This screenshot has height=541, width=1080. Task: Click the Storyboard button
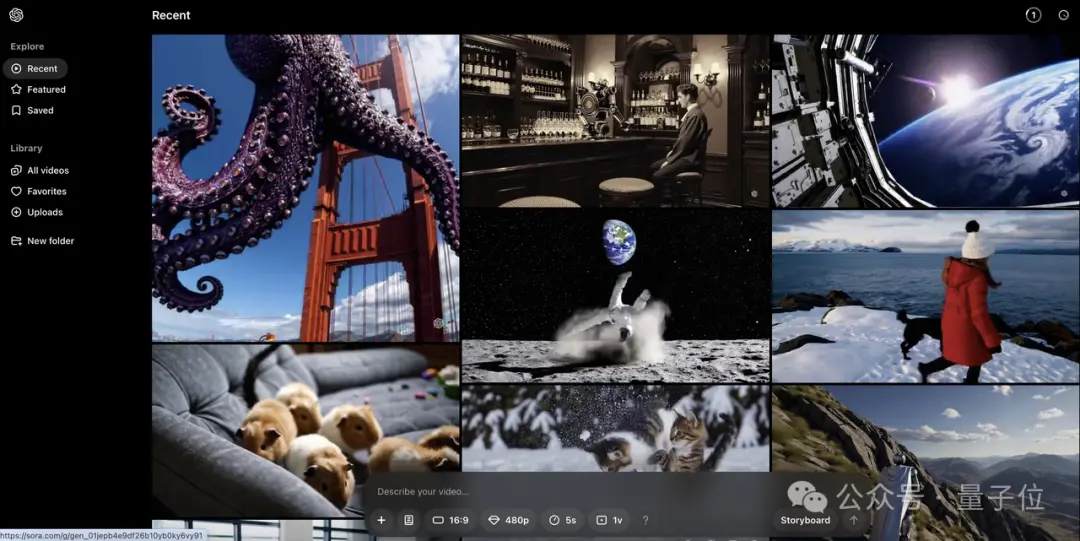pyautogui.click(x=805, y=520)
